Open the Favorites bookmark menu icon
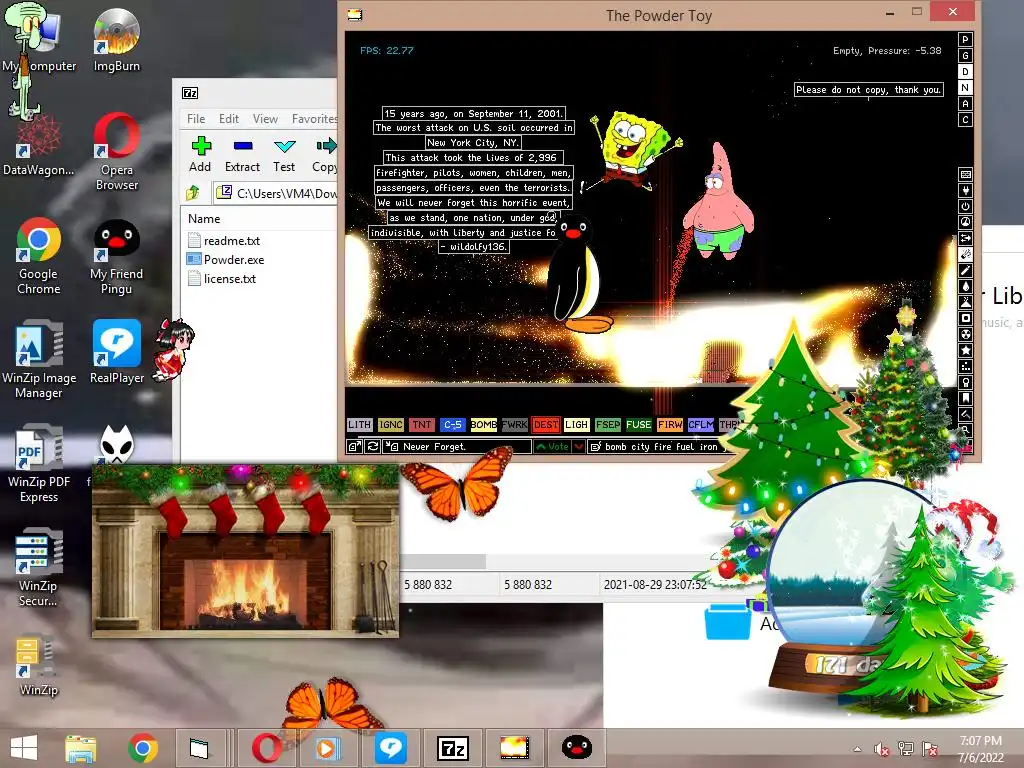The height and width of the screenshot is (768, 1024). tap(965, 398)
